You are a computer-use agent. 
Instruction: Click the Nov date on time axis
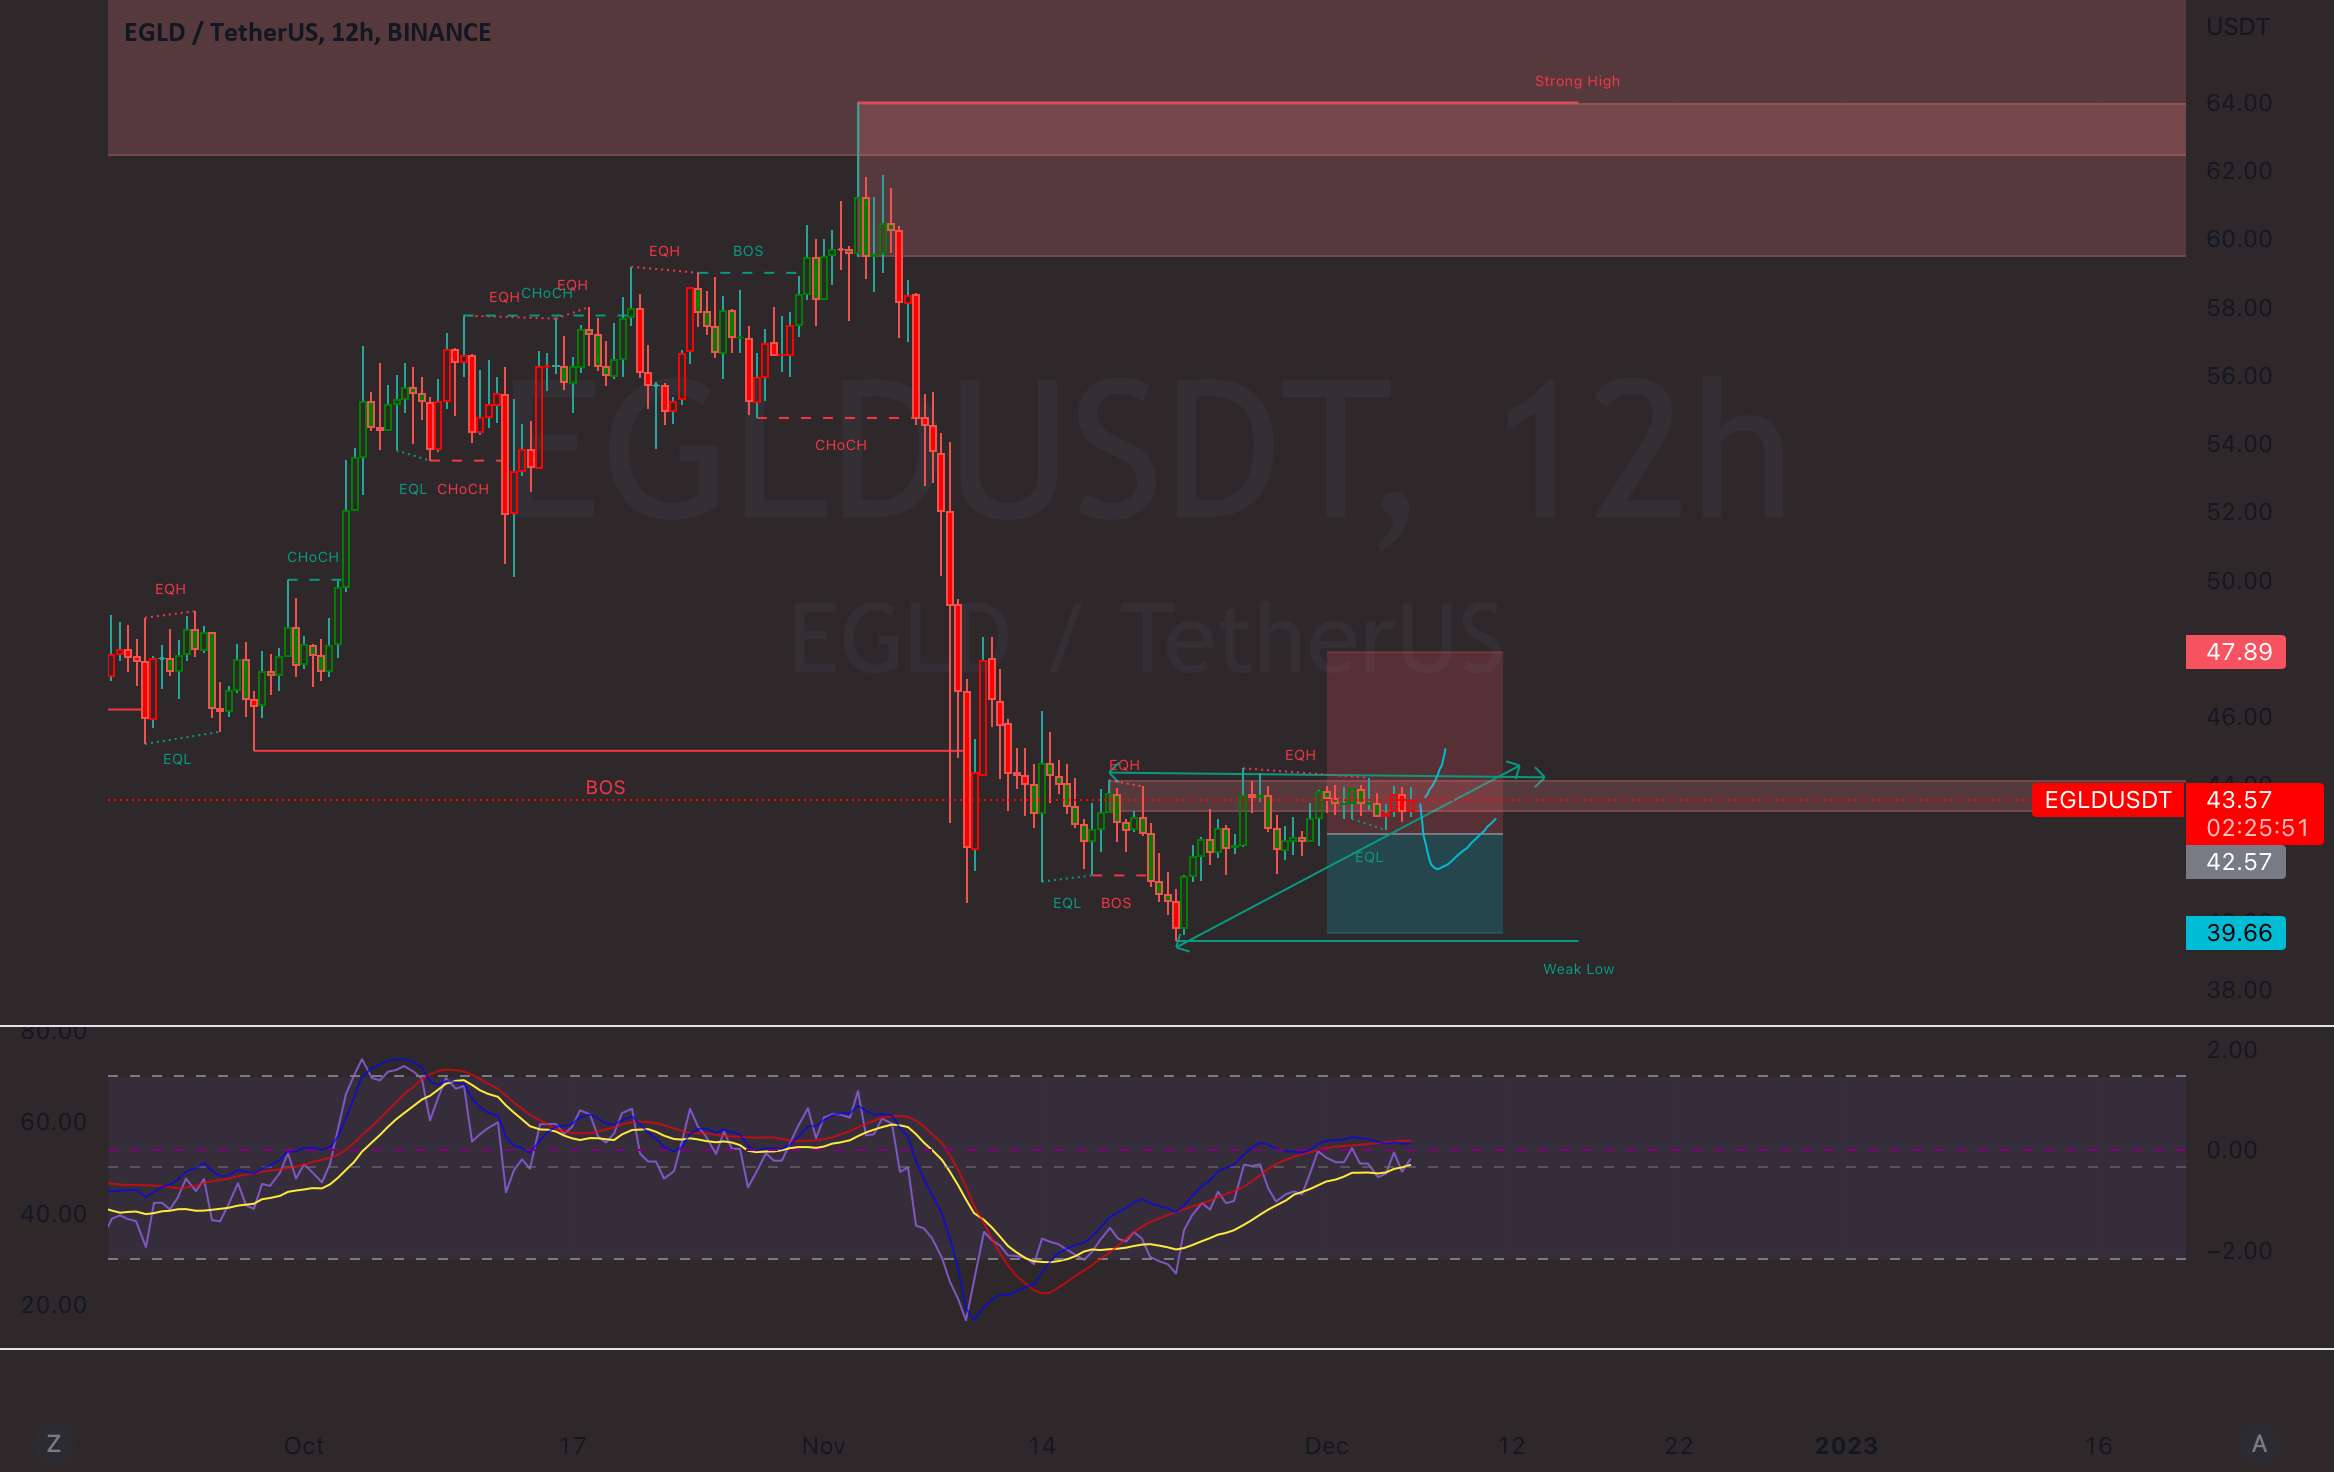(x=823, y=1446)
